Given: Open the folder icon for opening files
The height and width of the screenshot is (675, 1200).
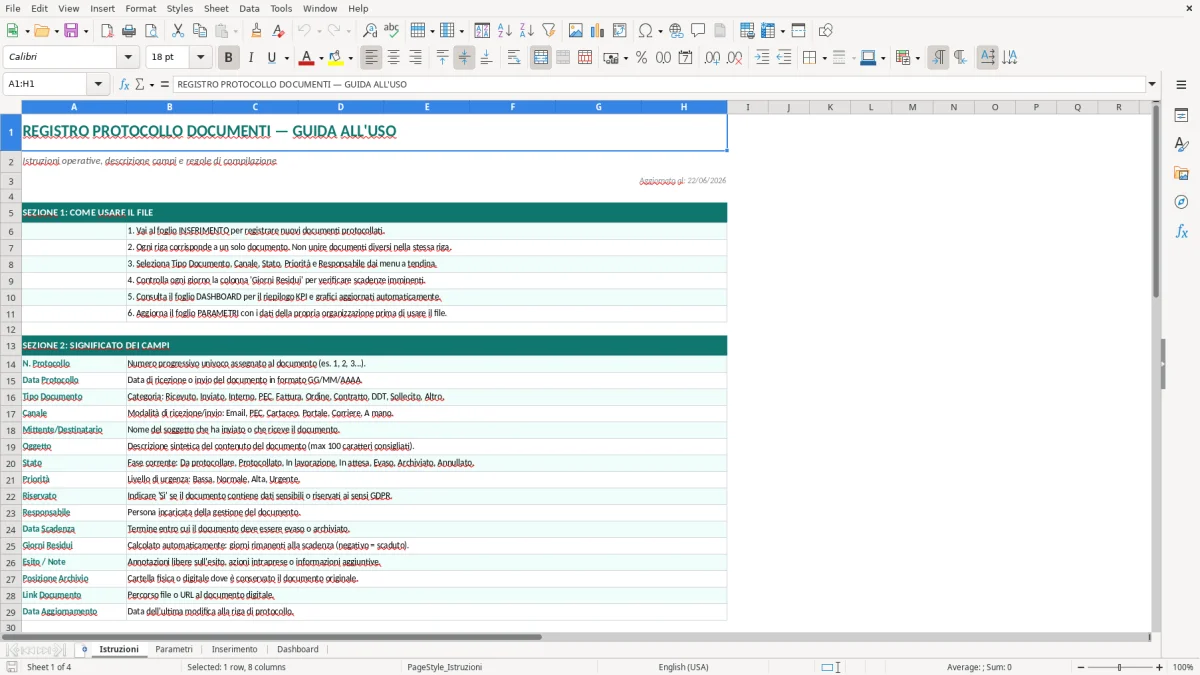Looking at the screenshot, I should (x=41, y=31).
